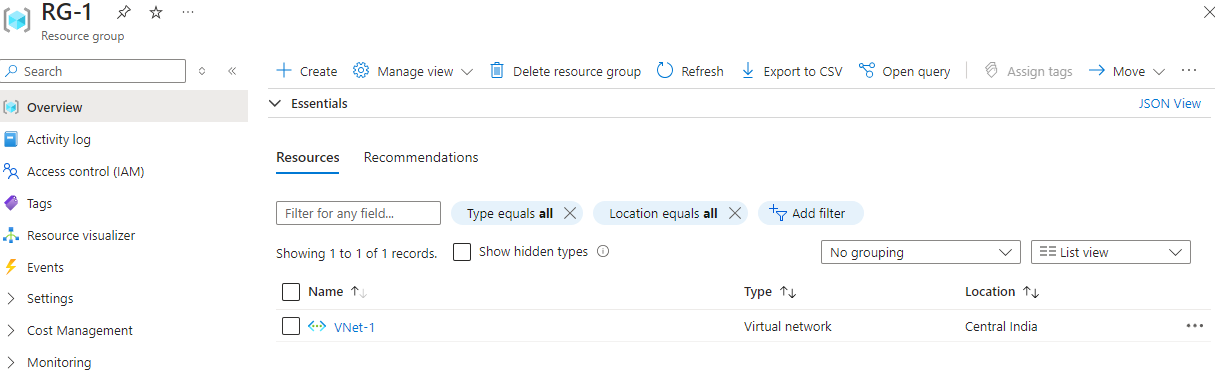The height and width of the screenshot is (381, 1215).
Task: Sort by the Location column
Action: tap(1002, 292)
